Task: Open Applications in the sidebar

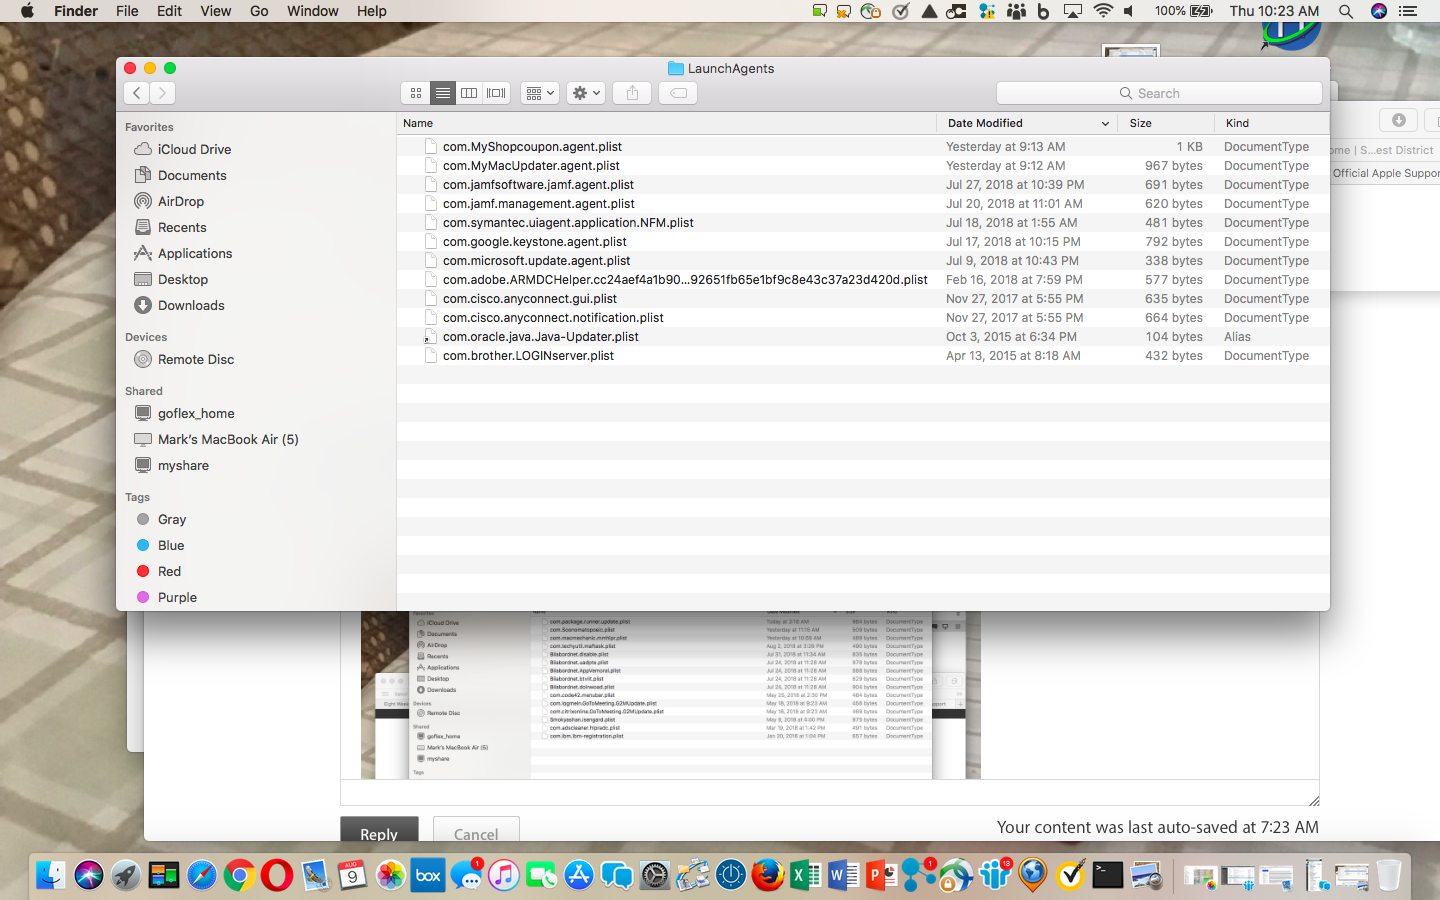Action: coord(195,253)
